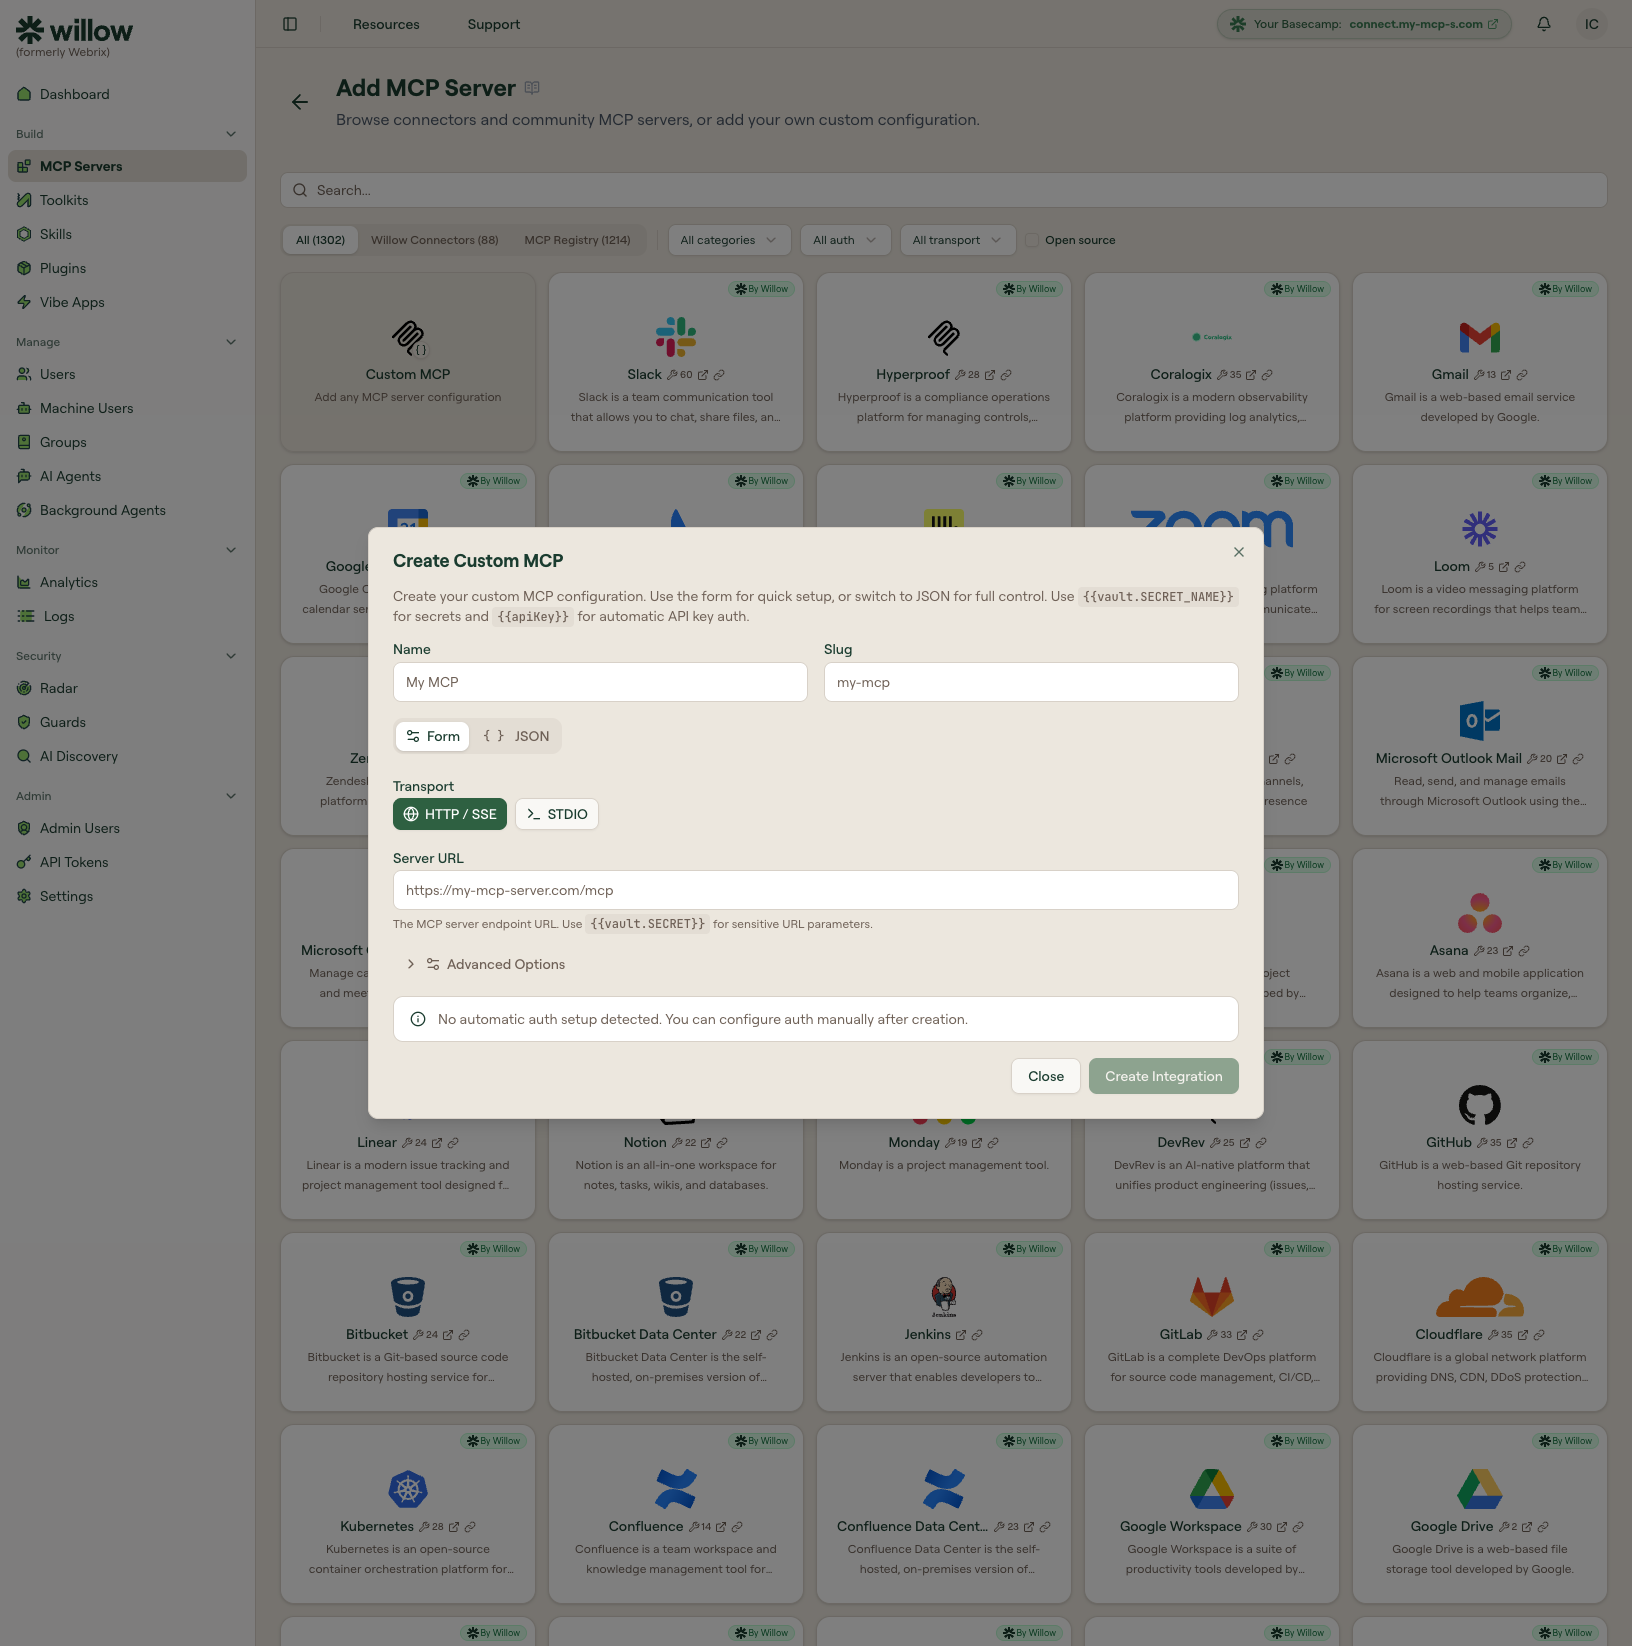Click the Google Drive logo
Viewport: 1632px width, 1646px height.
point(1480,1489)
